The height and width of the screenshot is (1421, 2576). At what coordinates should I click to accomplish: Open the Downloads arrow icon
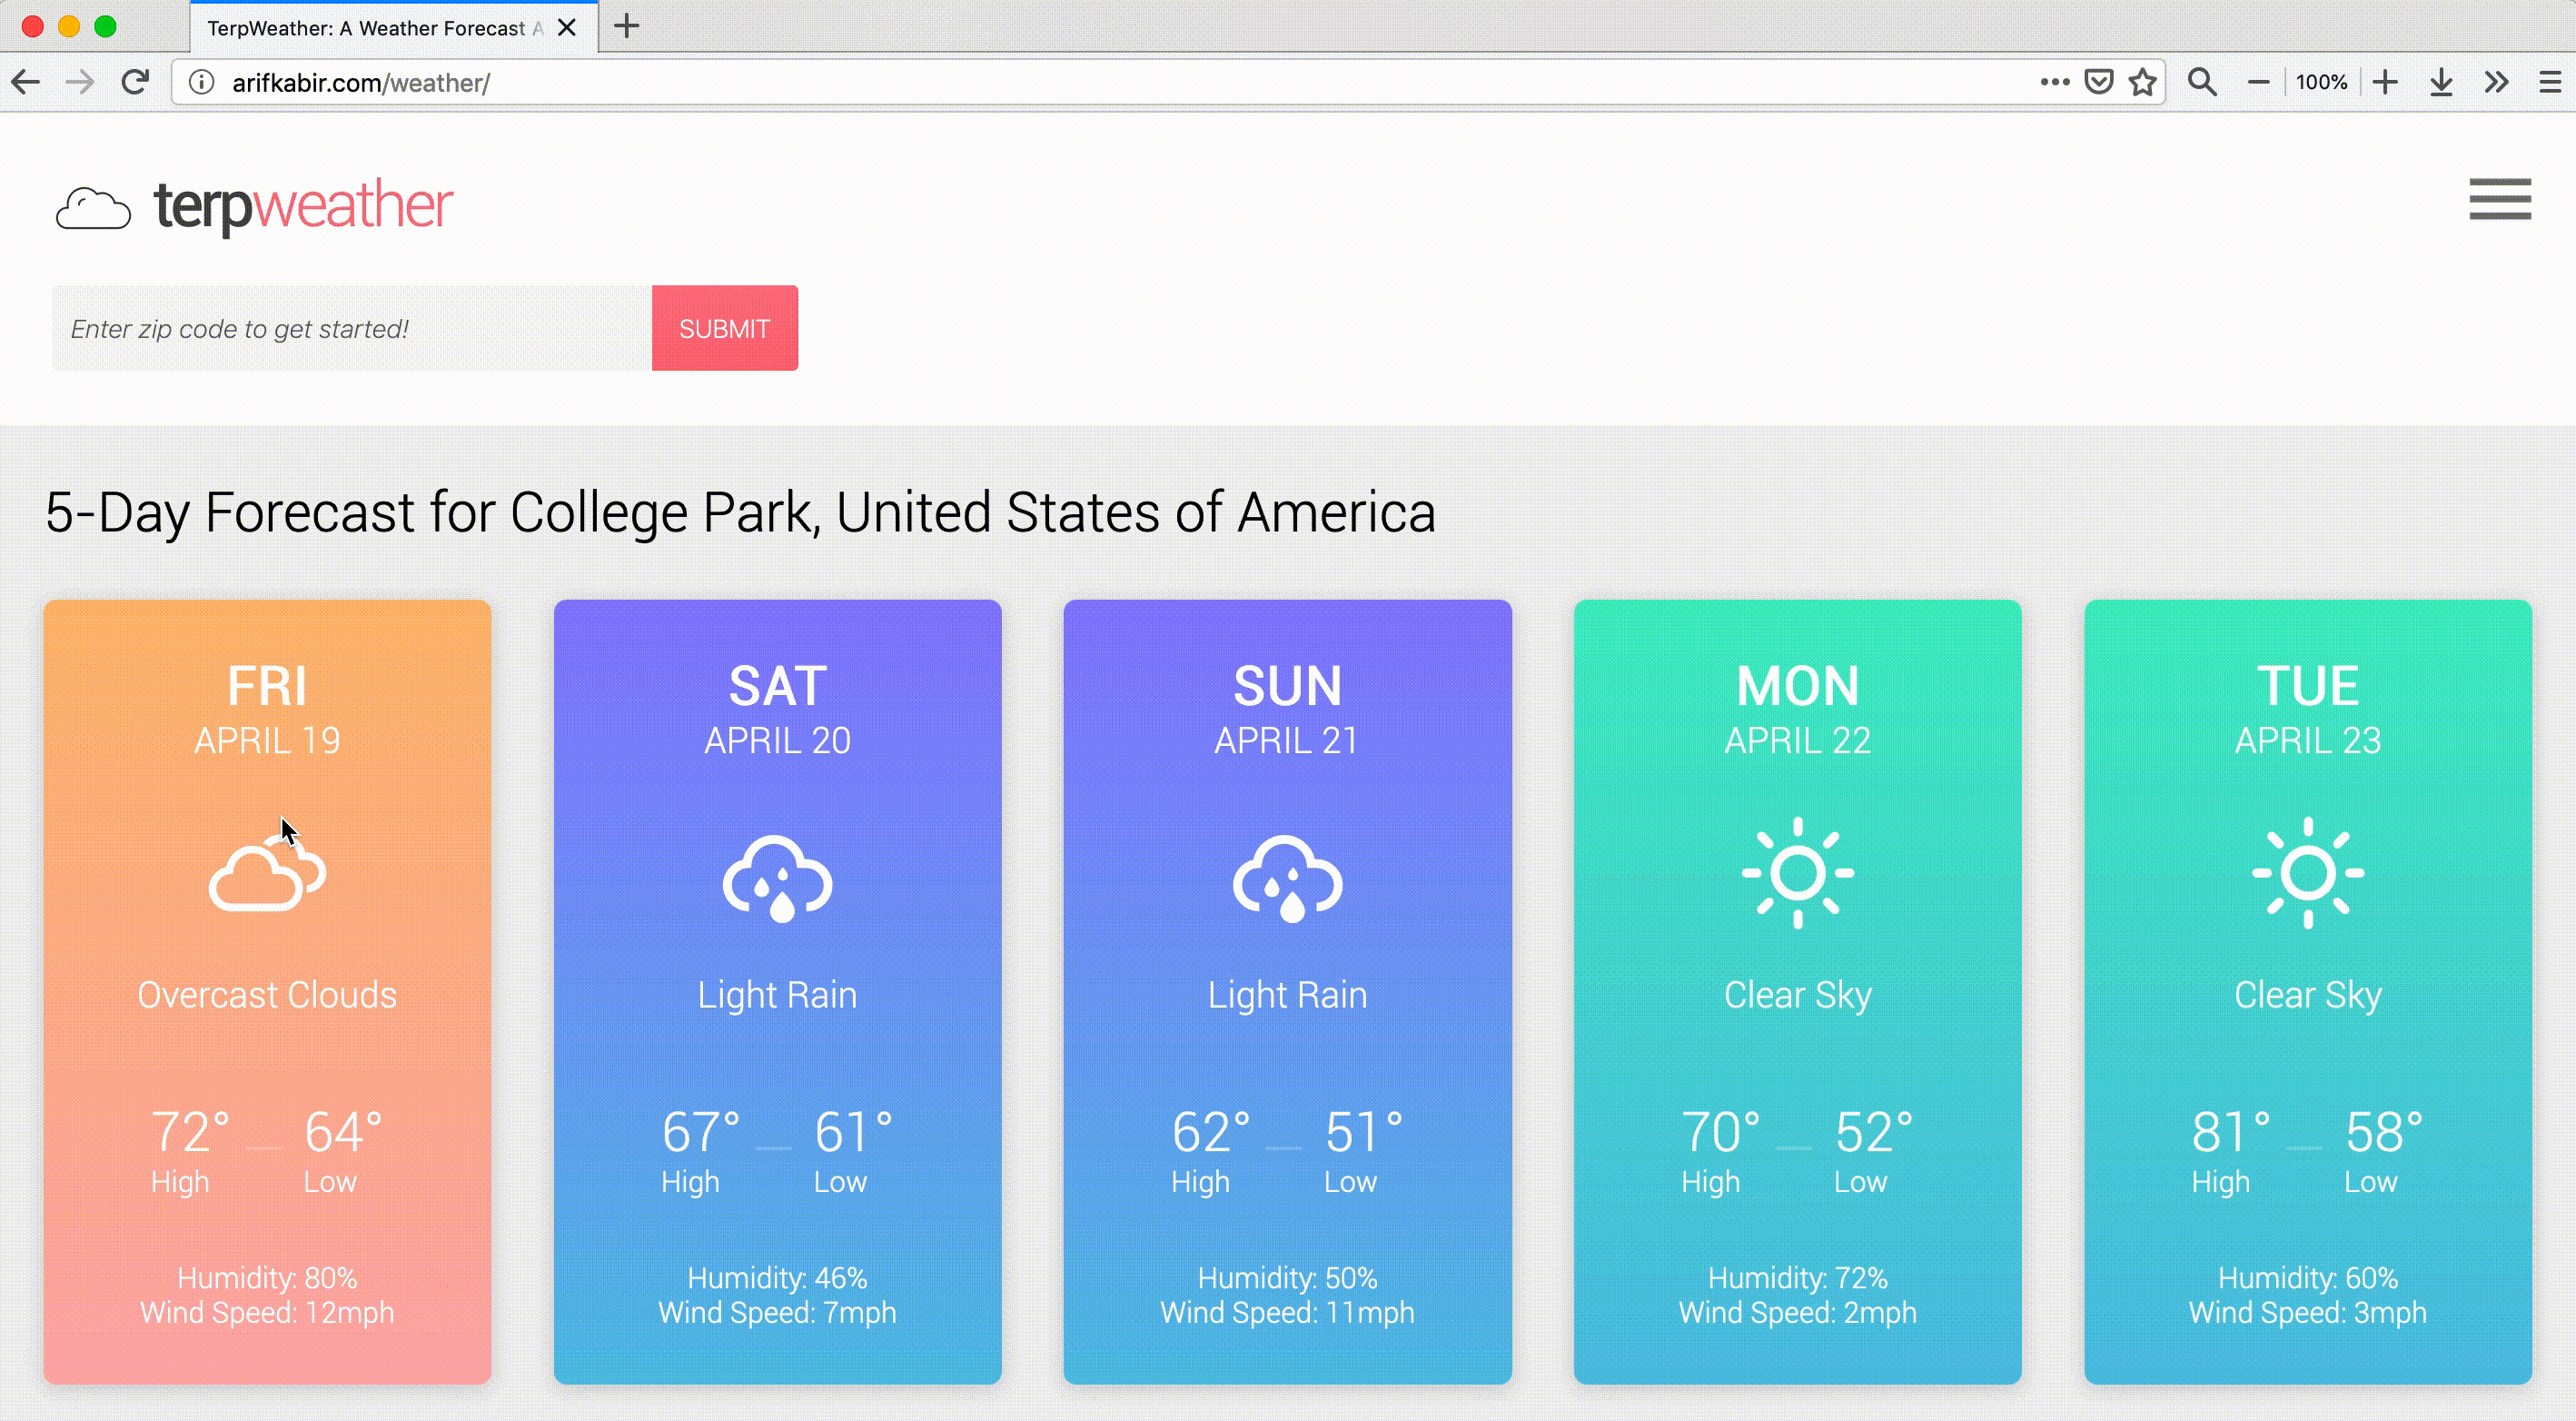click(x=2441, y=82)
